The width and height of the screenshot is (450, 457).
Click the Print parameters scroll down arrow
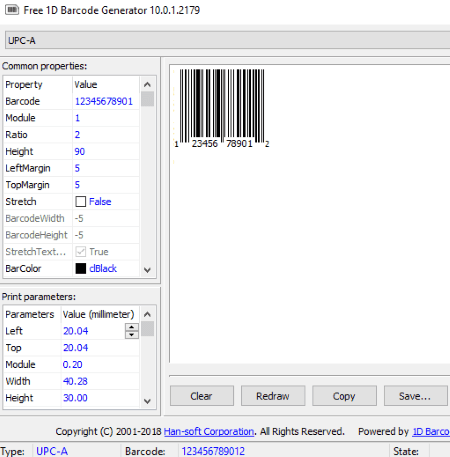click(147, 401)
